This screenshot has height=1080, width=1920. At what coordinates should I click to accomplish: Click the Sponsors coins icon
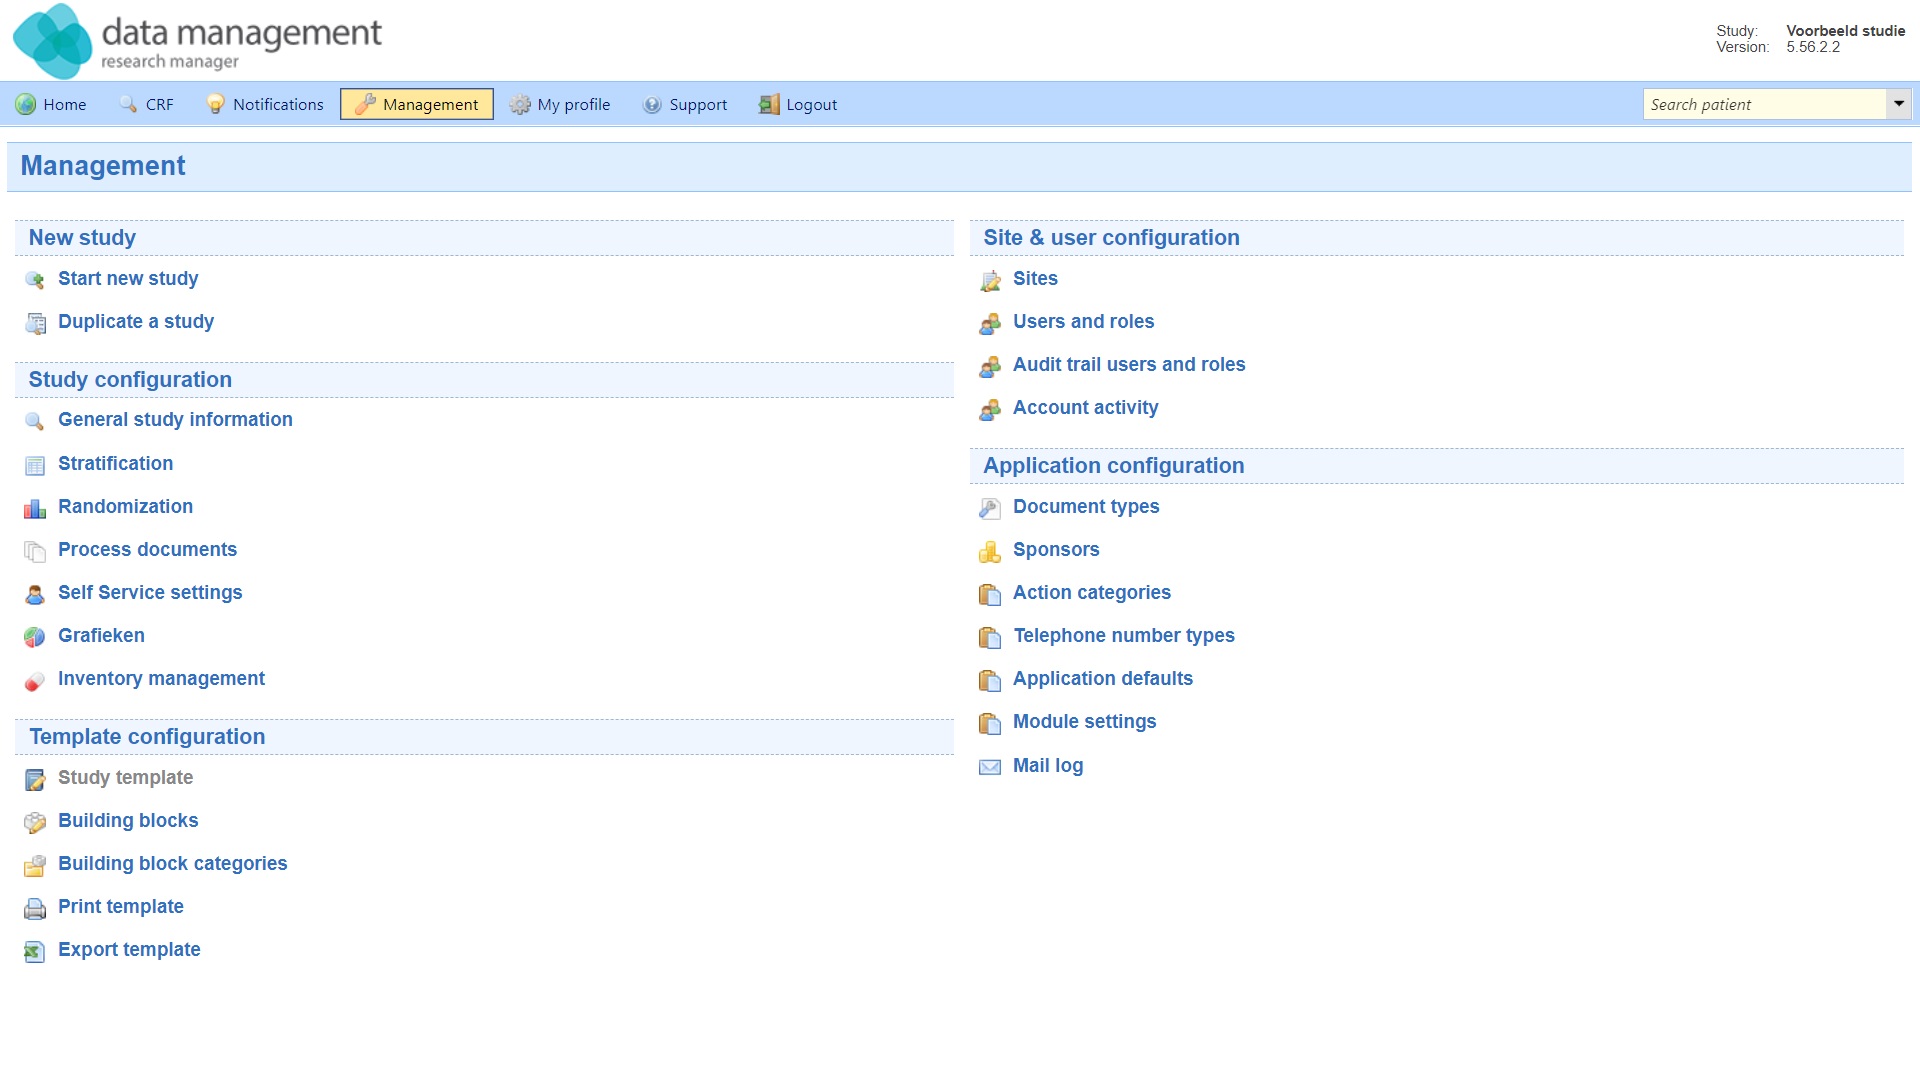coord(990,552)
